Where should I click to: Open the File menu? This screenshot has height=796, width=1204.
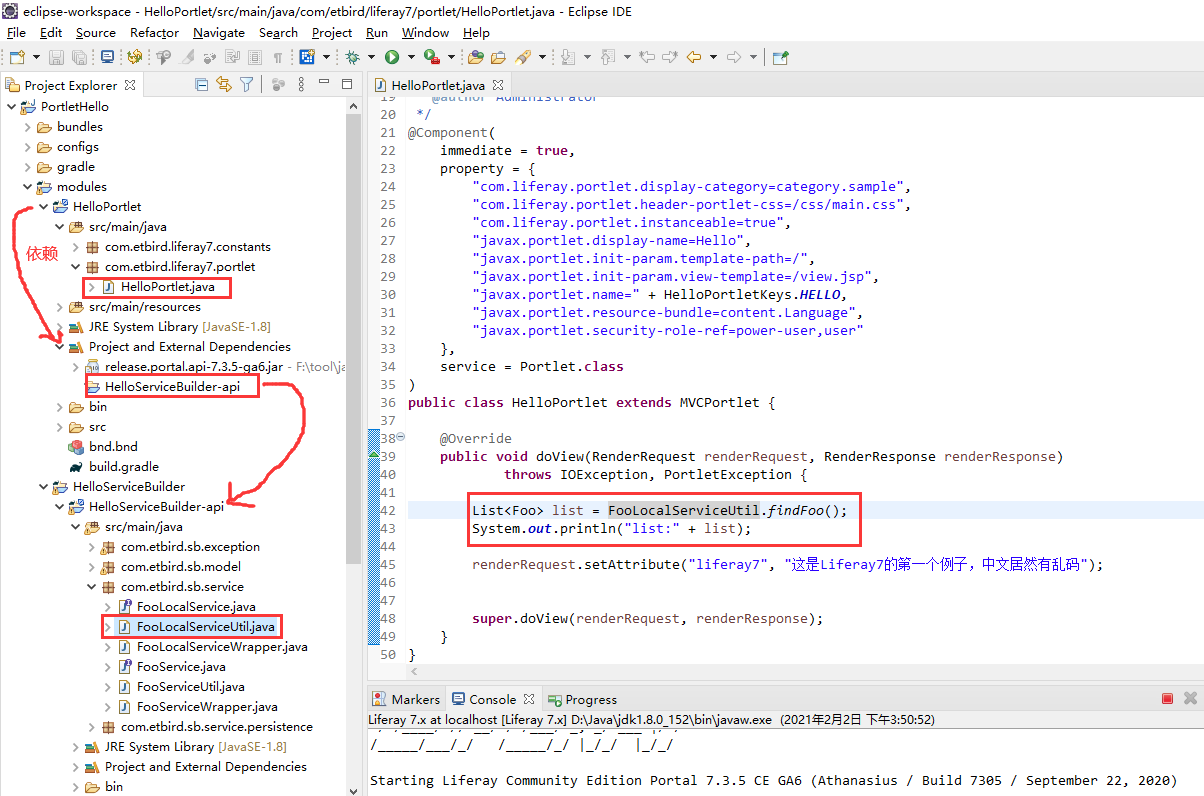coord(17,32)
